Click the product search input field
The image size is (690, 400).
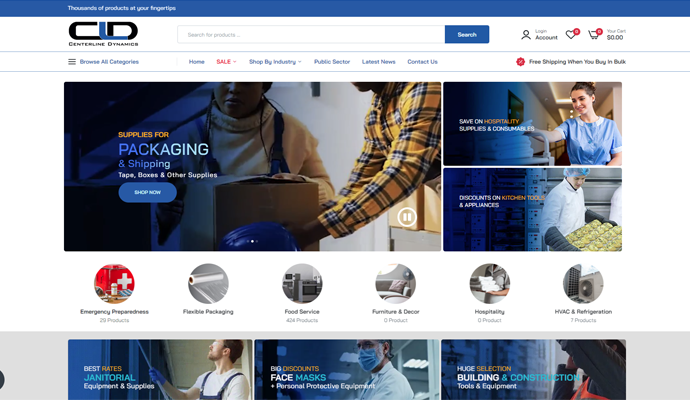click(311, 35)
